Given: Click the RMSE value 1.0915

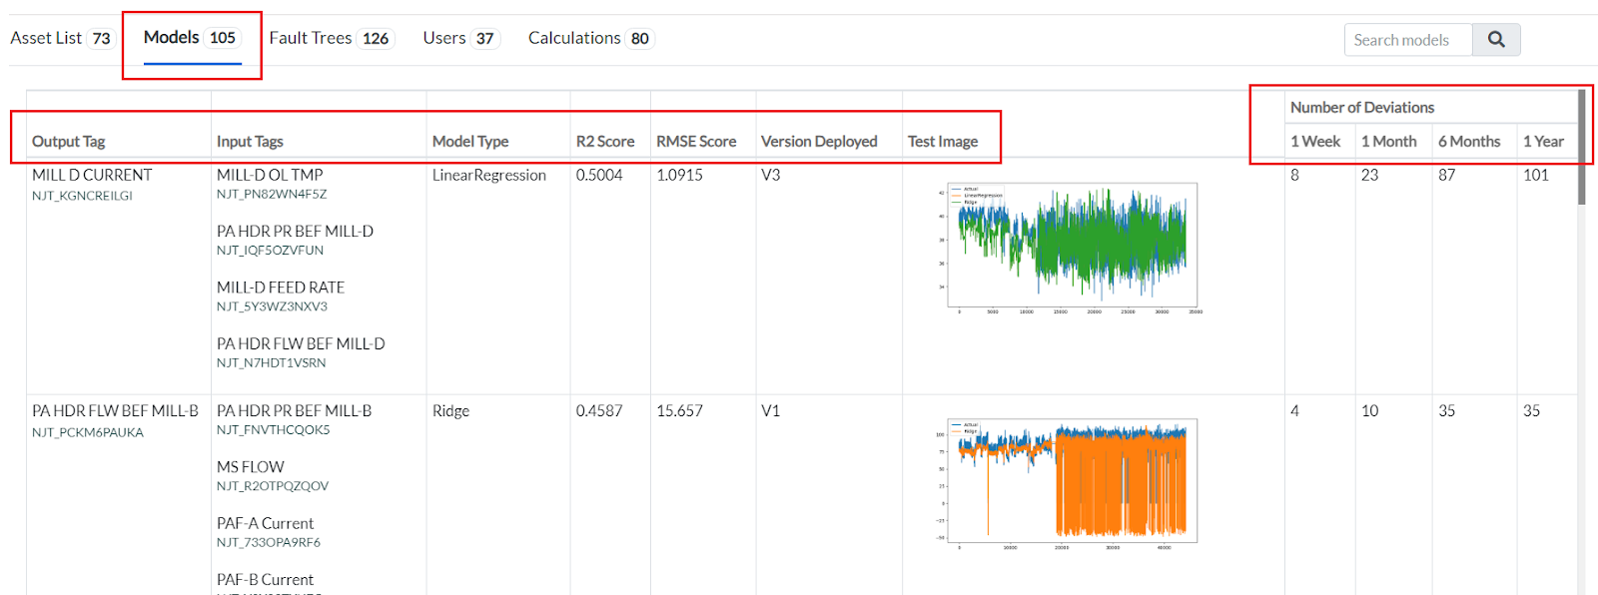Looking at the screenshot, I should (679, 175).
